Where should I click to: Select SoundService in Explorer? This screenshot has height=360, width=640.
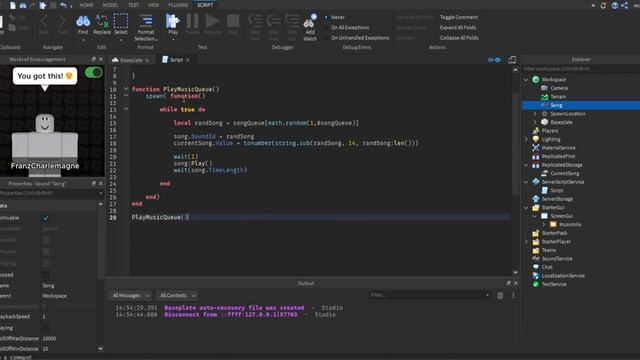point(557,259)
